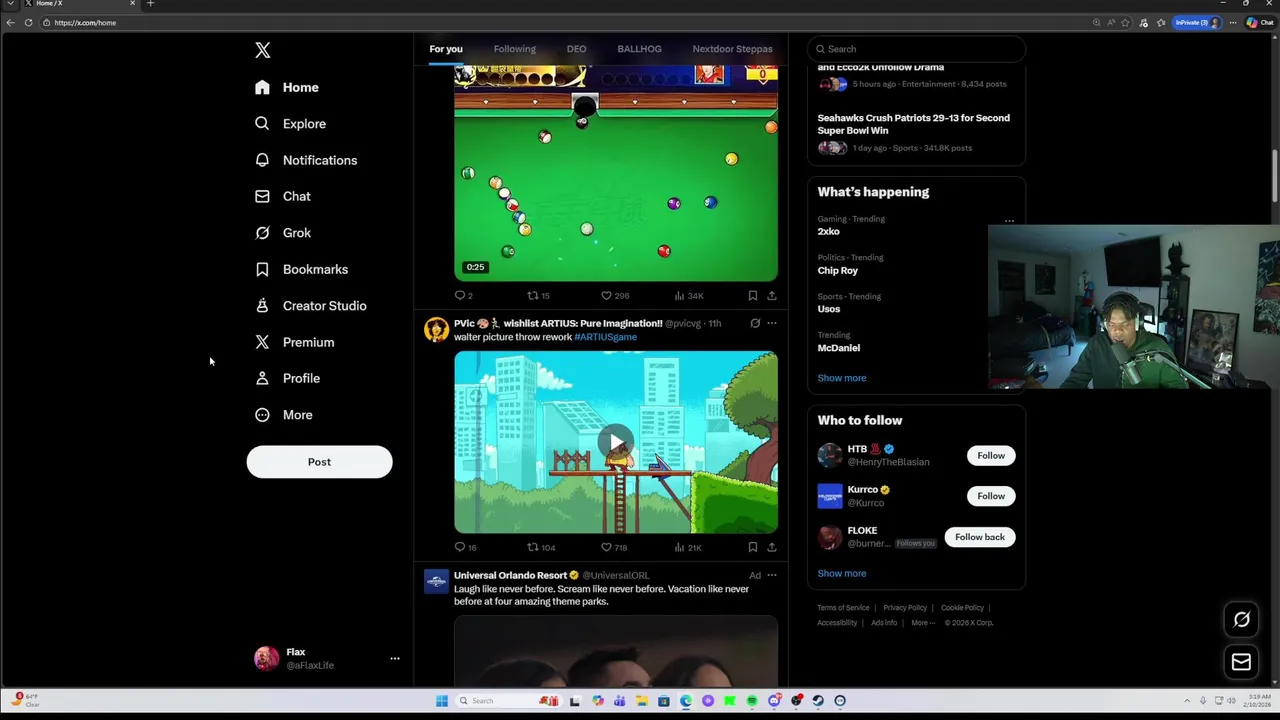This screenshot has width=1280, height=720.
Task: Open trending topic McDaniel
Action: pyautogui.click(x=838, y=348)
